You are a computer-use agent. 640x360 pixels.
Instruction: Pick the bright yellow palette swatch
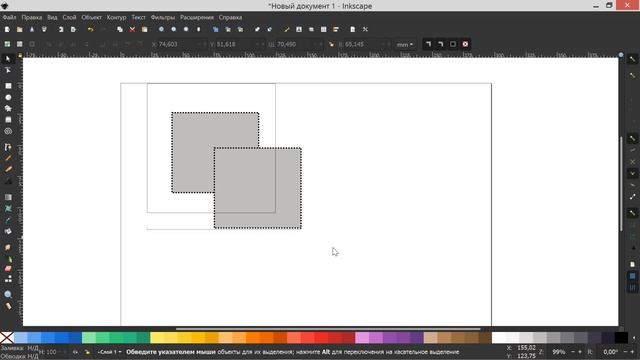[x=157, y=338]
